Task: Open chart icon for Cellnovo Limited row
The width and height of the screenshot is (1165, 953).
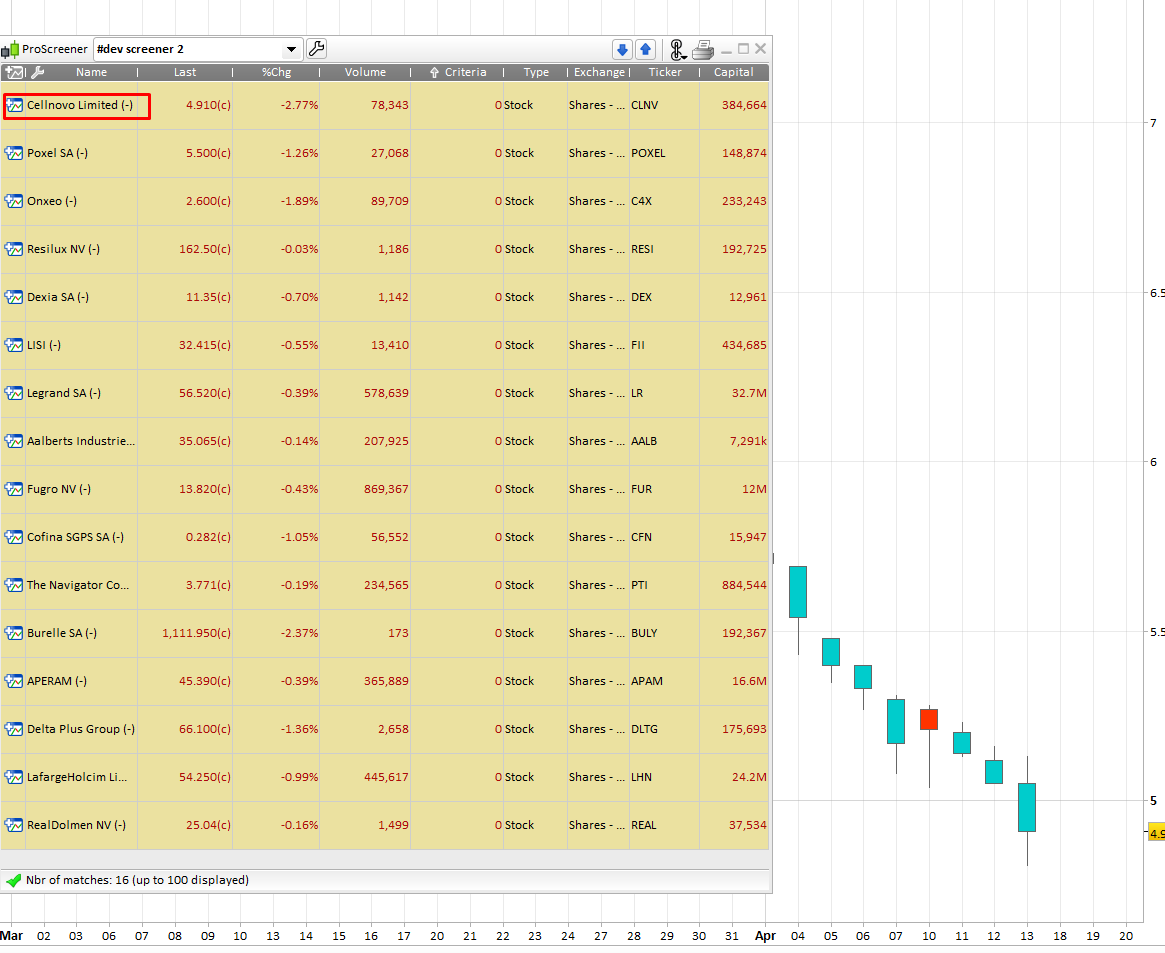Action: (14, 105)
